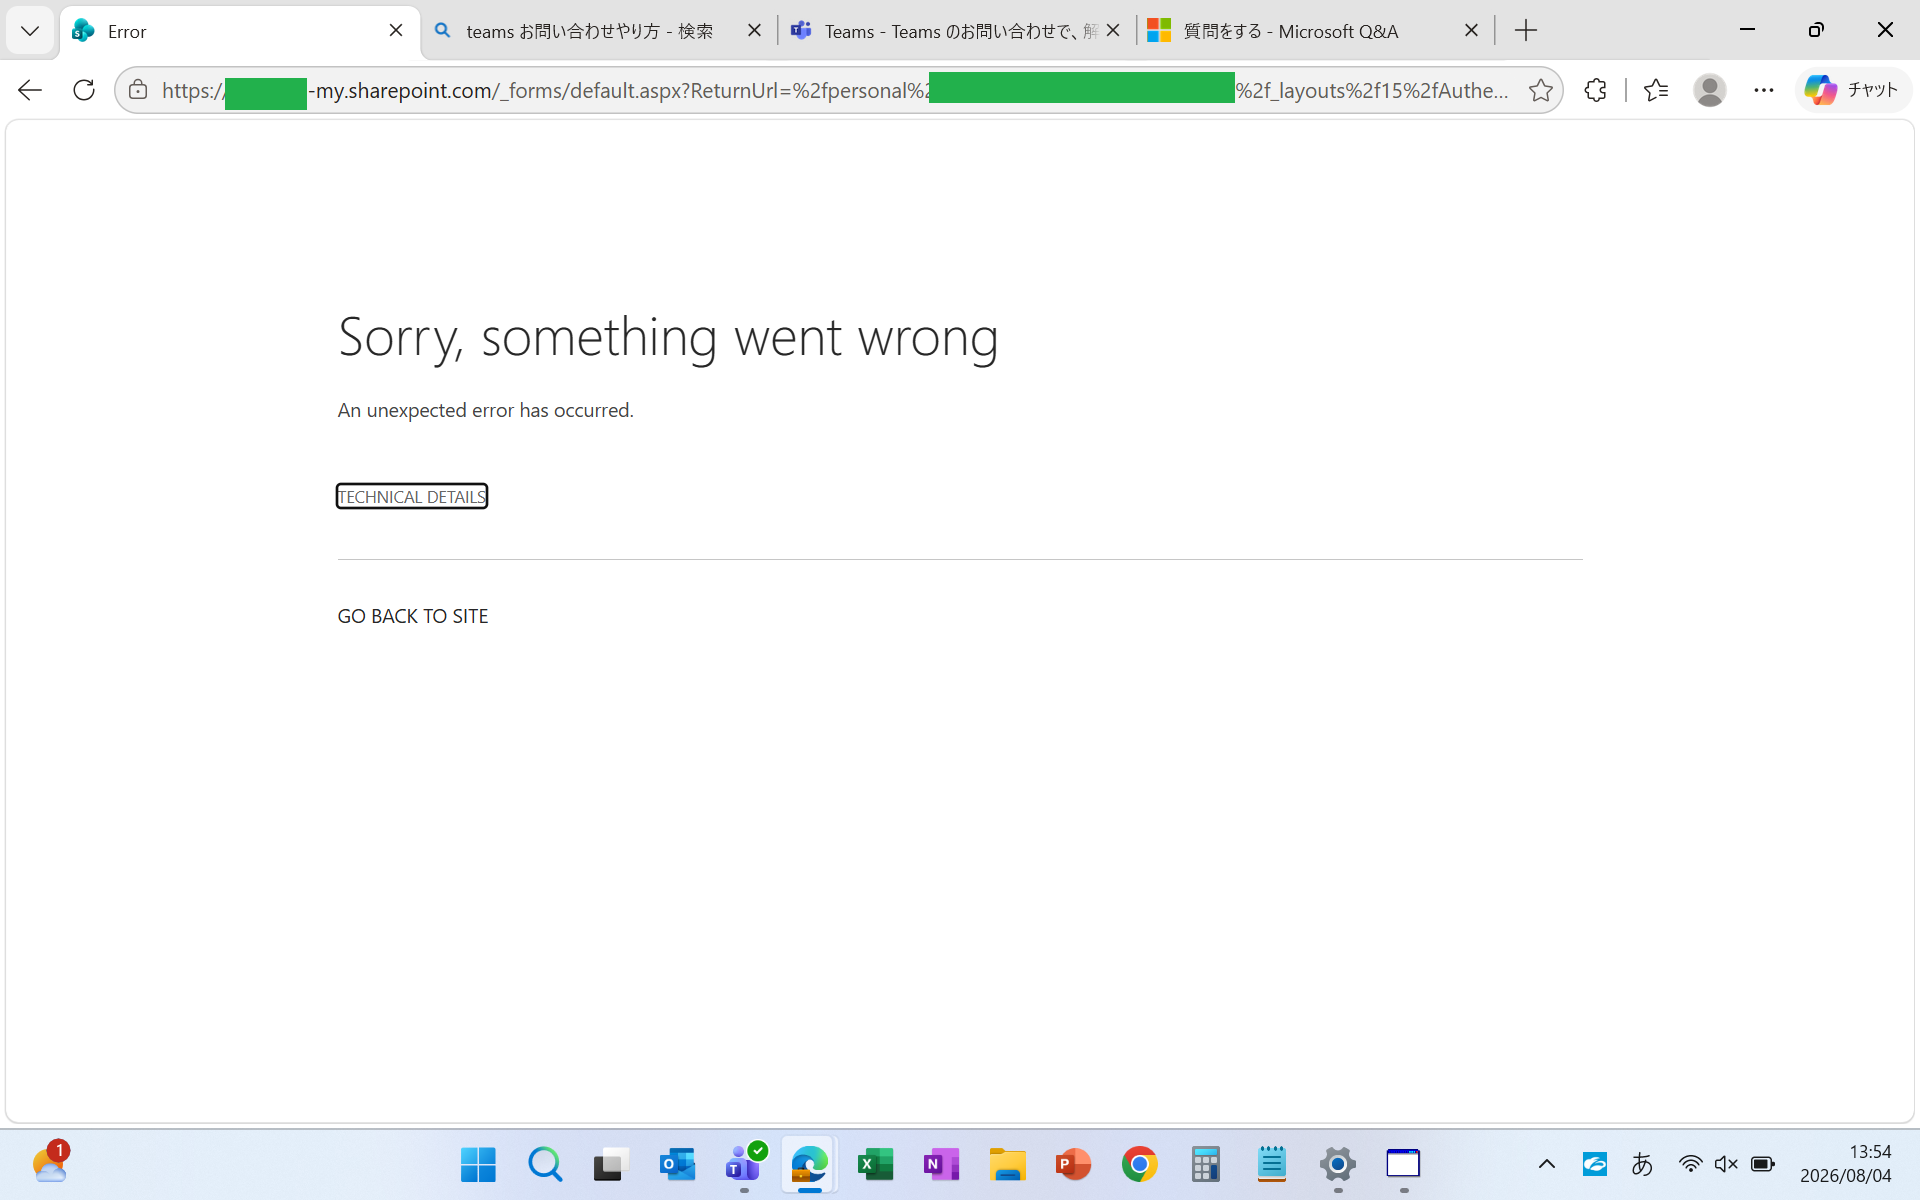Show hidden system tray icons
Image resolution: width=1920 pixels, height=1200 pixels.
[x=1546, y=1164]
